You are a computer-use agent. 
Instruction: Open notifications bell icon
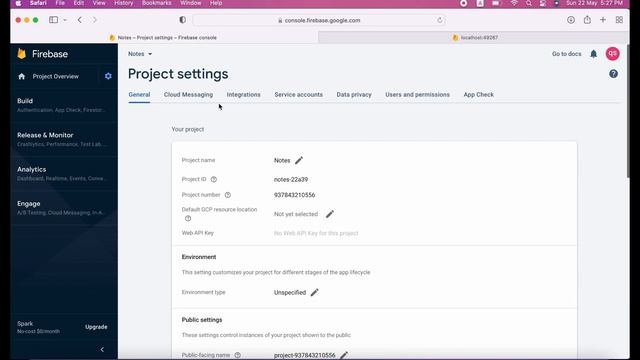click(593, 54)
